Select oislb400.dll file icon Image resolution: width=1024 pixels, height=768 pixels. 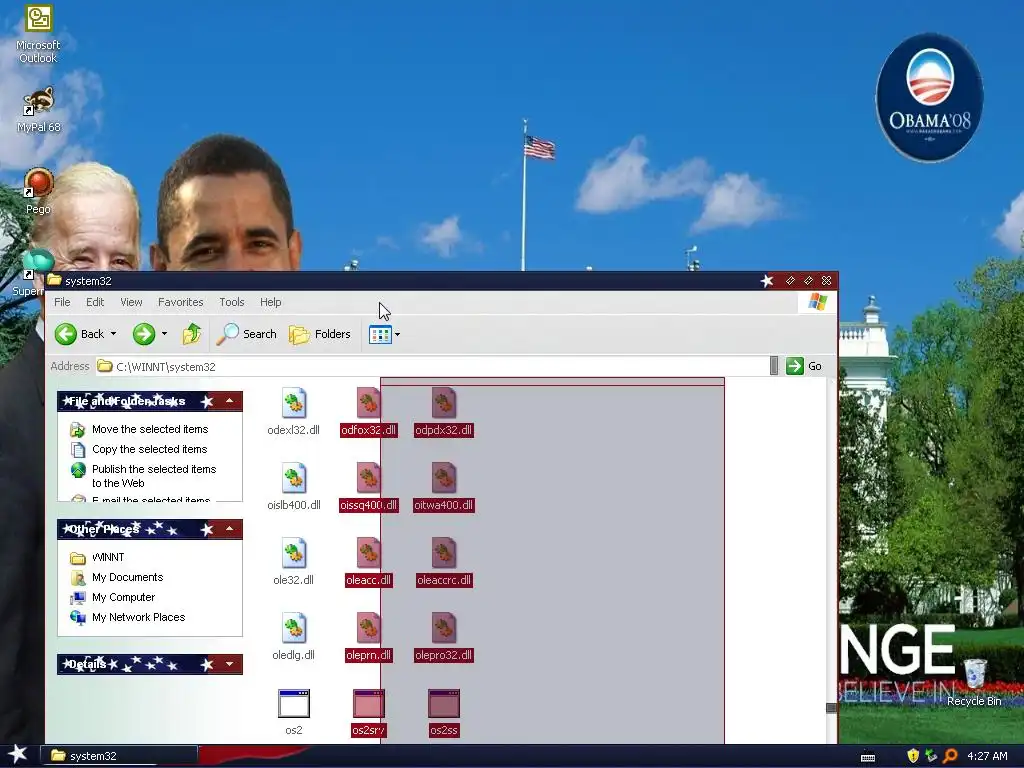(x=294, y=477)
